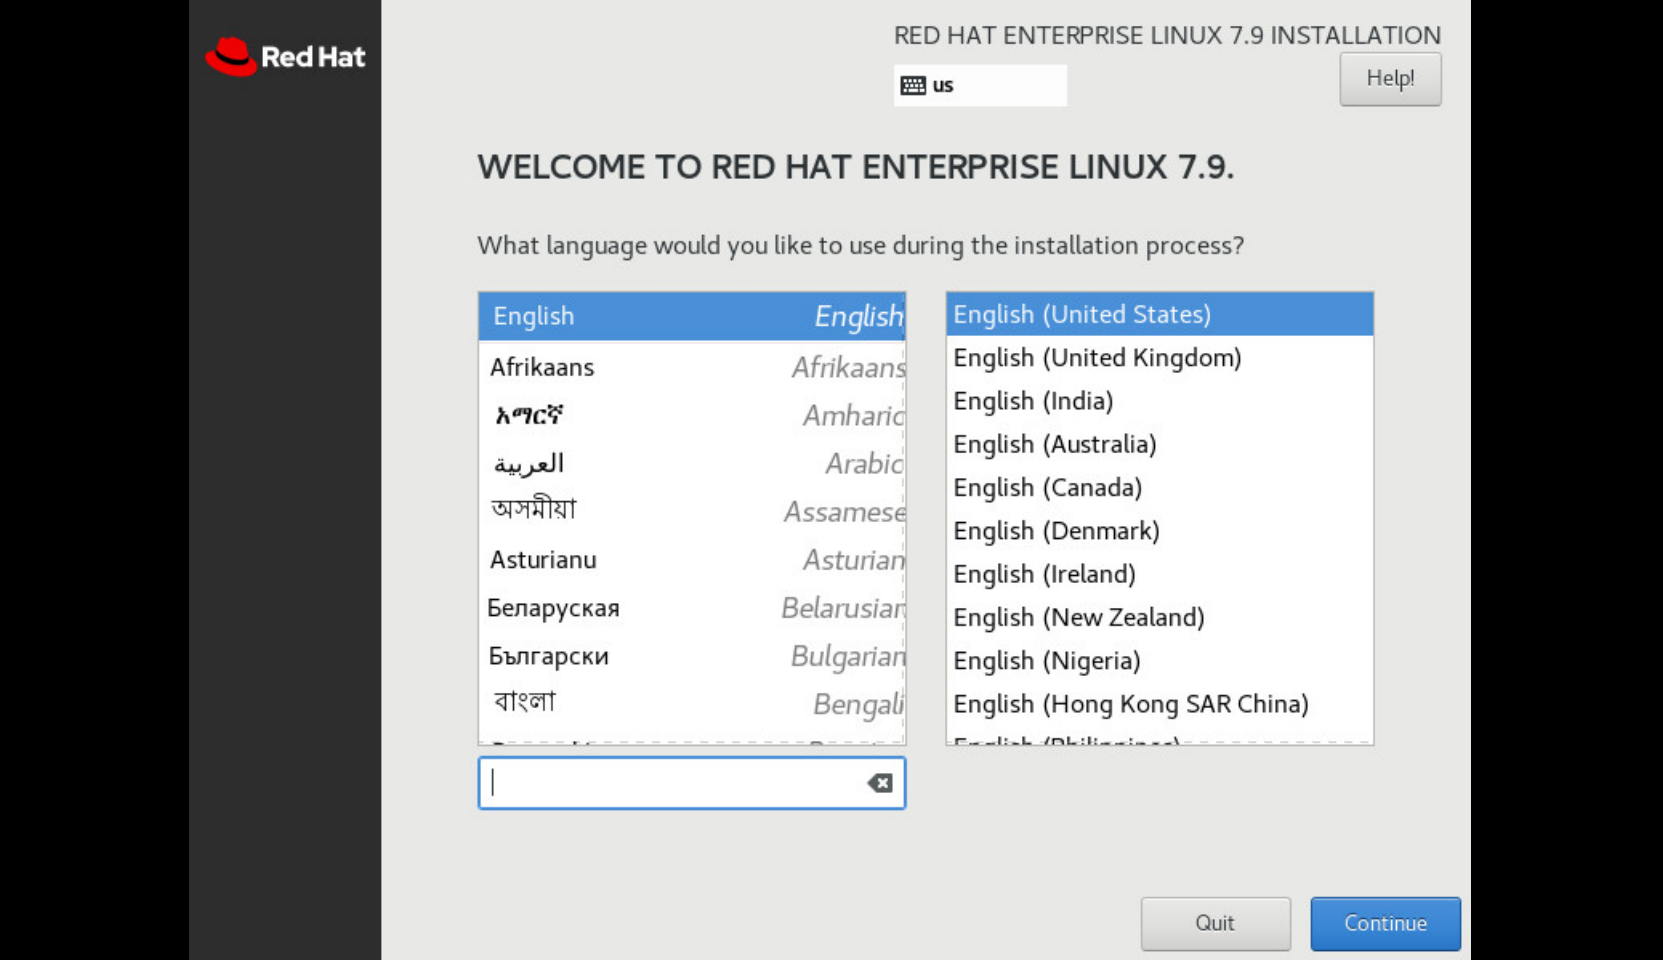The image size is (1663, 960).
Task: Select English (United States) locale
Action: tap(1160, 314)
